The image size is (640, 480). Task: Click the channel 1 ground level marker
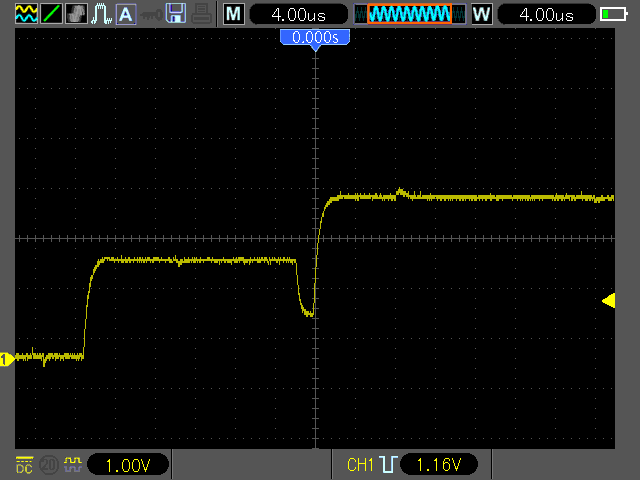[x=7, y=359]
